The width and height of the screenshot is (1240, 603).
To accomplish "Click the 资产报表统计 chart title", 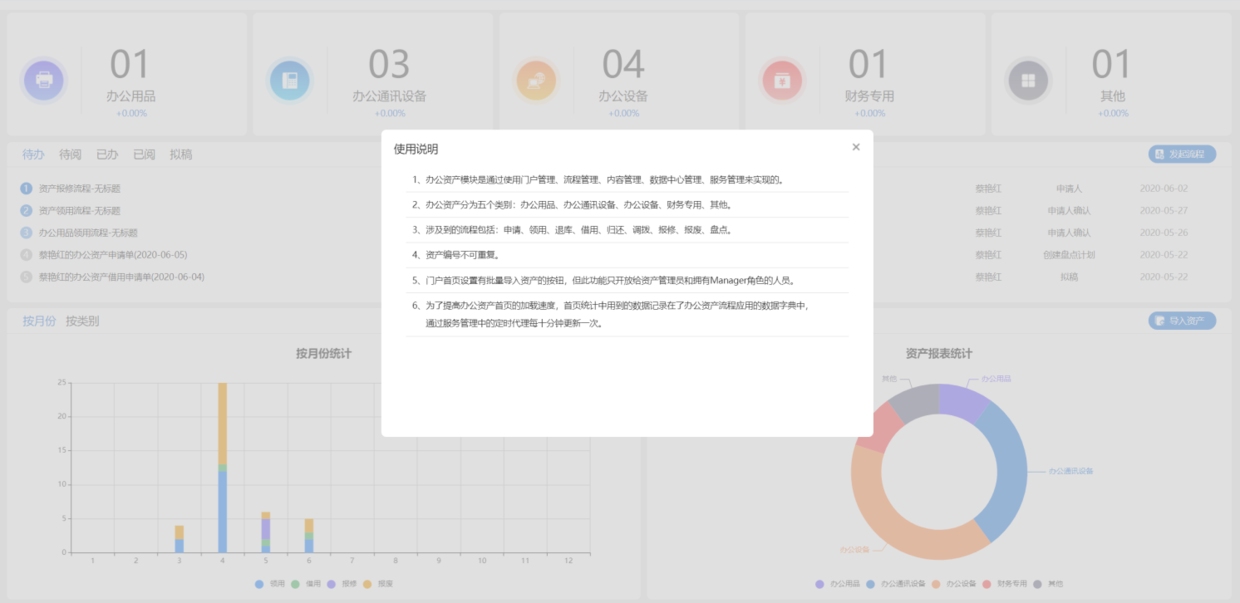I will 939,353.
